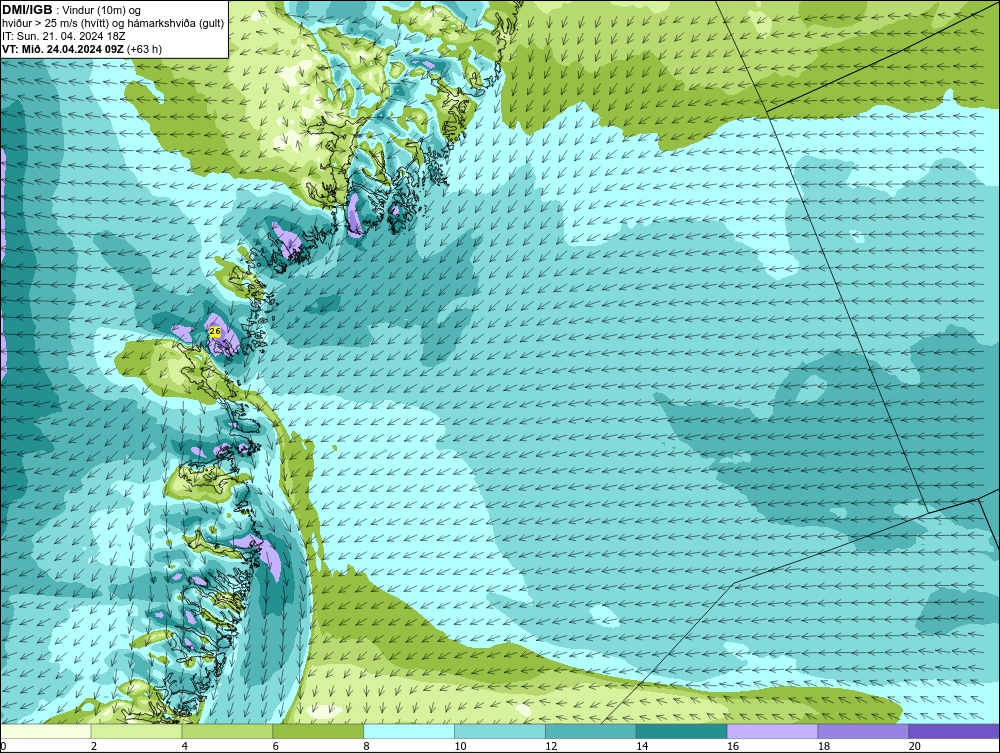Click the DMI/IGB title text
This screenshot has width=1000, height=753.
[x=27, y=10]
